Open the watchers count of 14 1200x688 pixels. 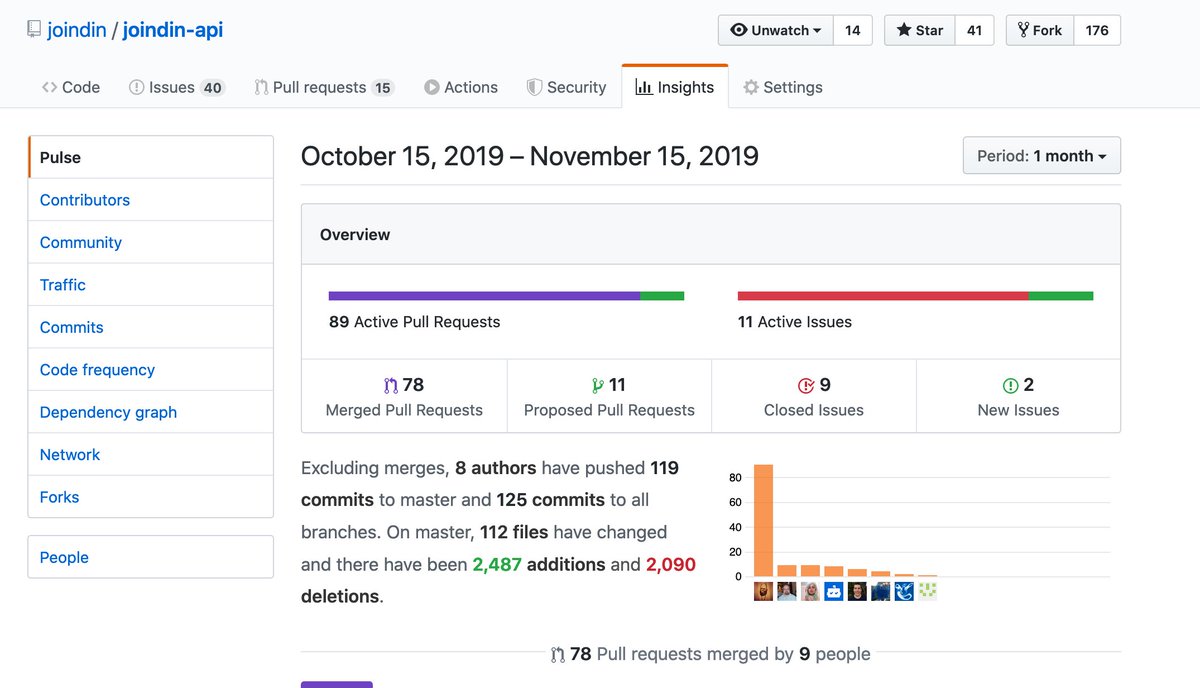click(x=853, y=30)
